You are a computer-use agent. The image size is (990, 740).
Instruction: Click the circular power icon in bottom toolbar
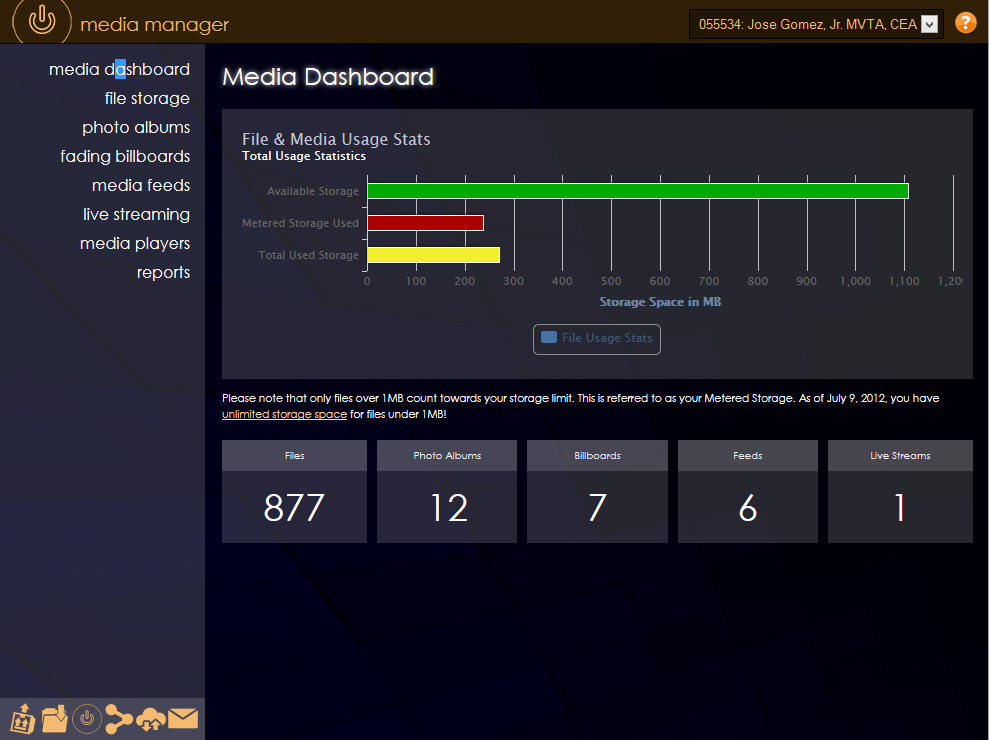(x=87, y=718)
